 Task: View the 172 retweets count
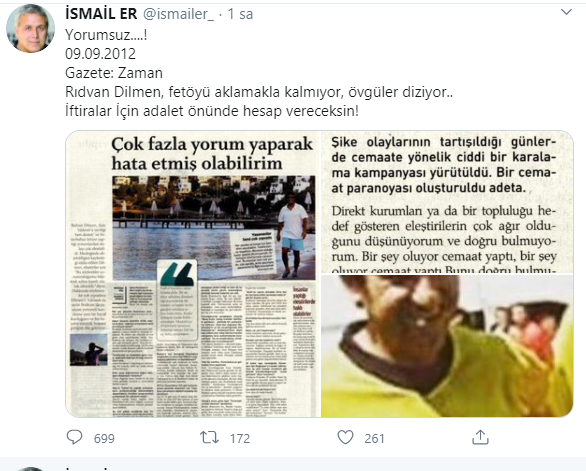tap(240, 438)
